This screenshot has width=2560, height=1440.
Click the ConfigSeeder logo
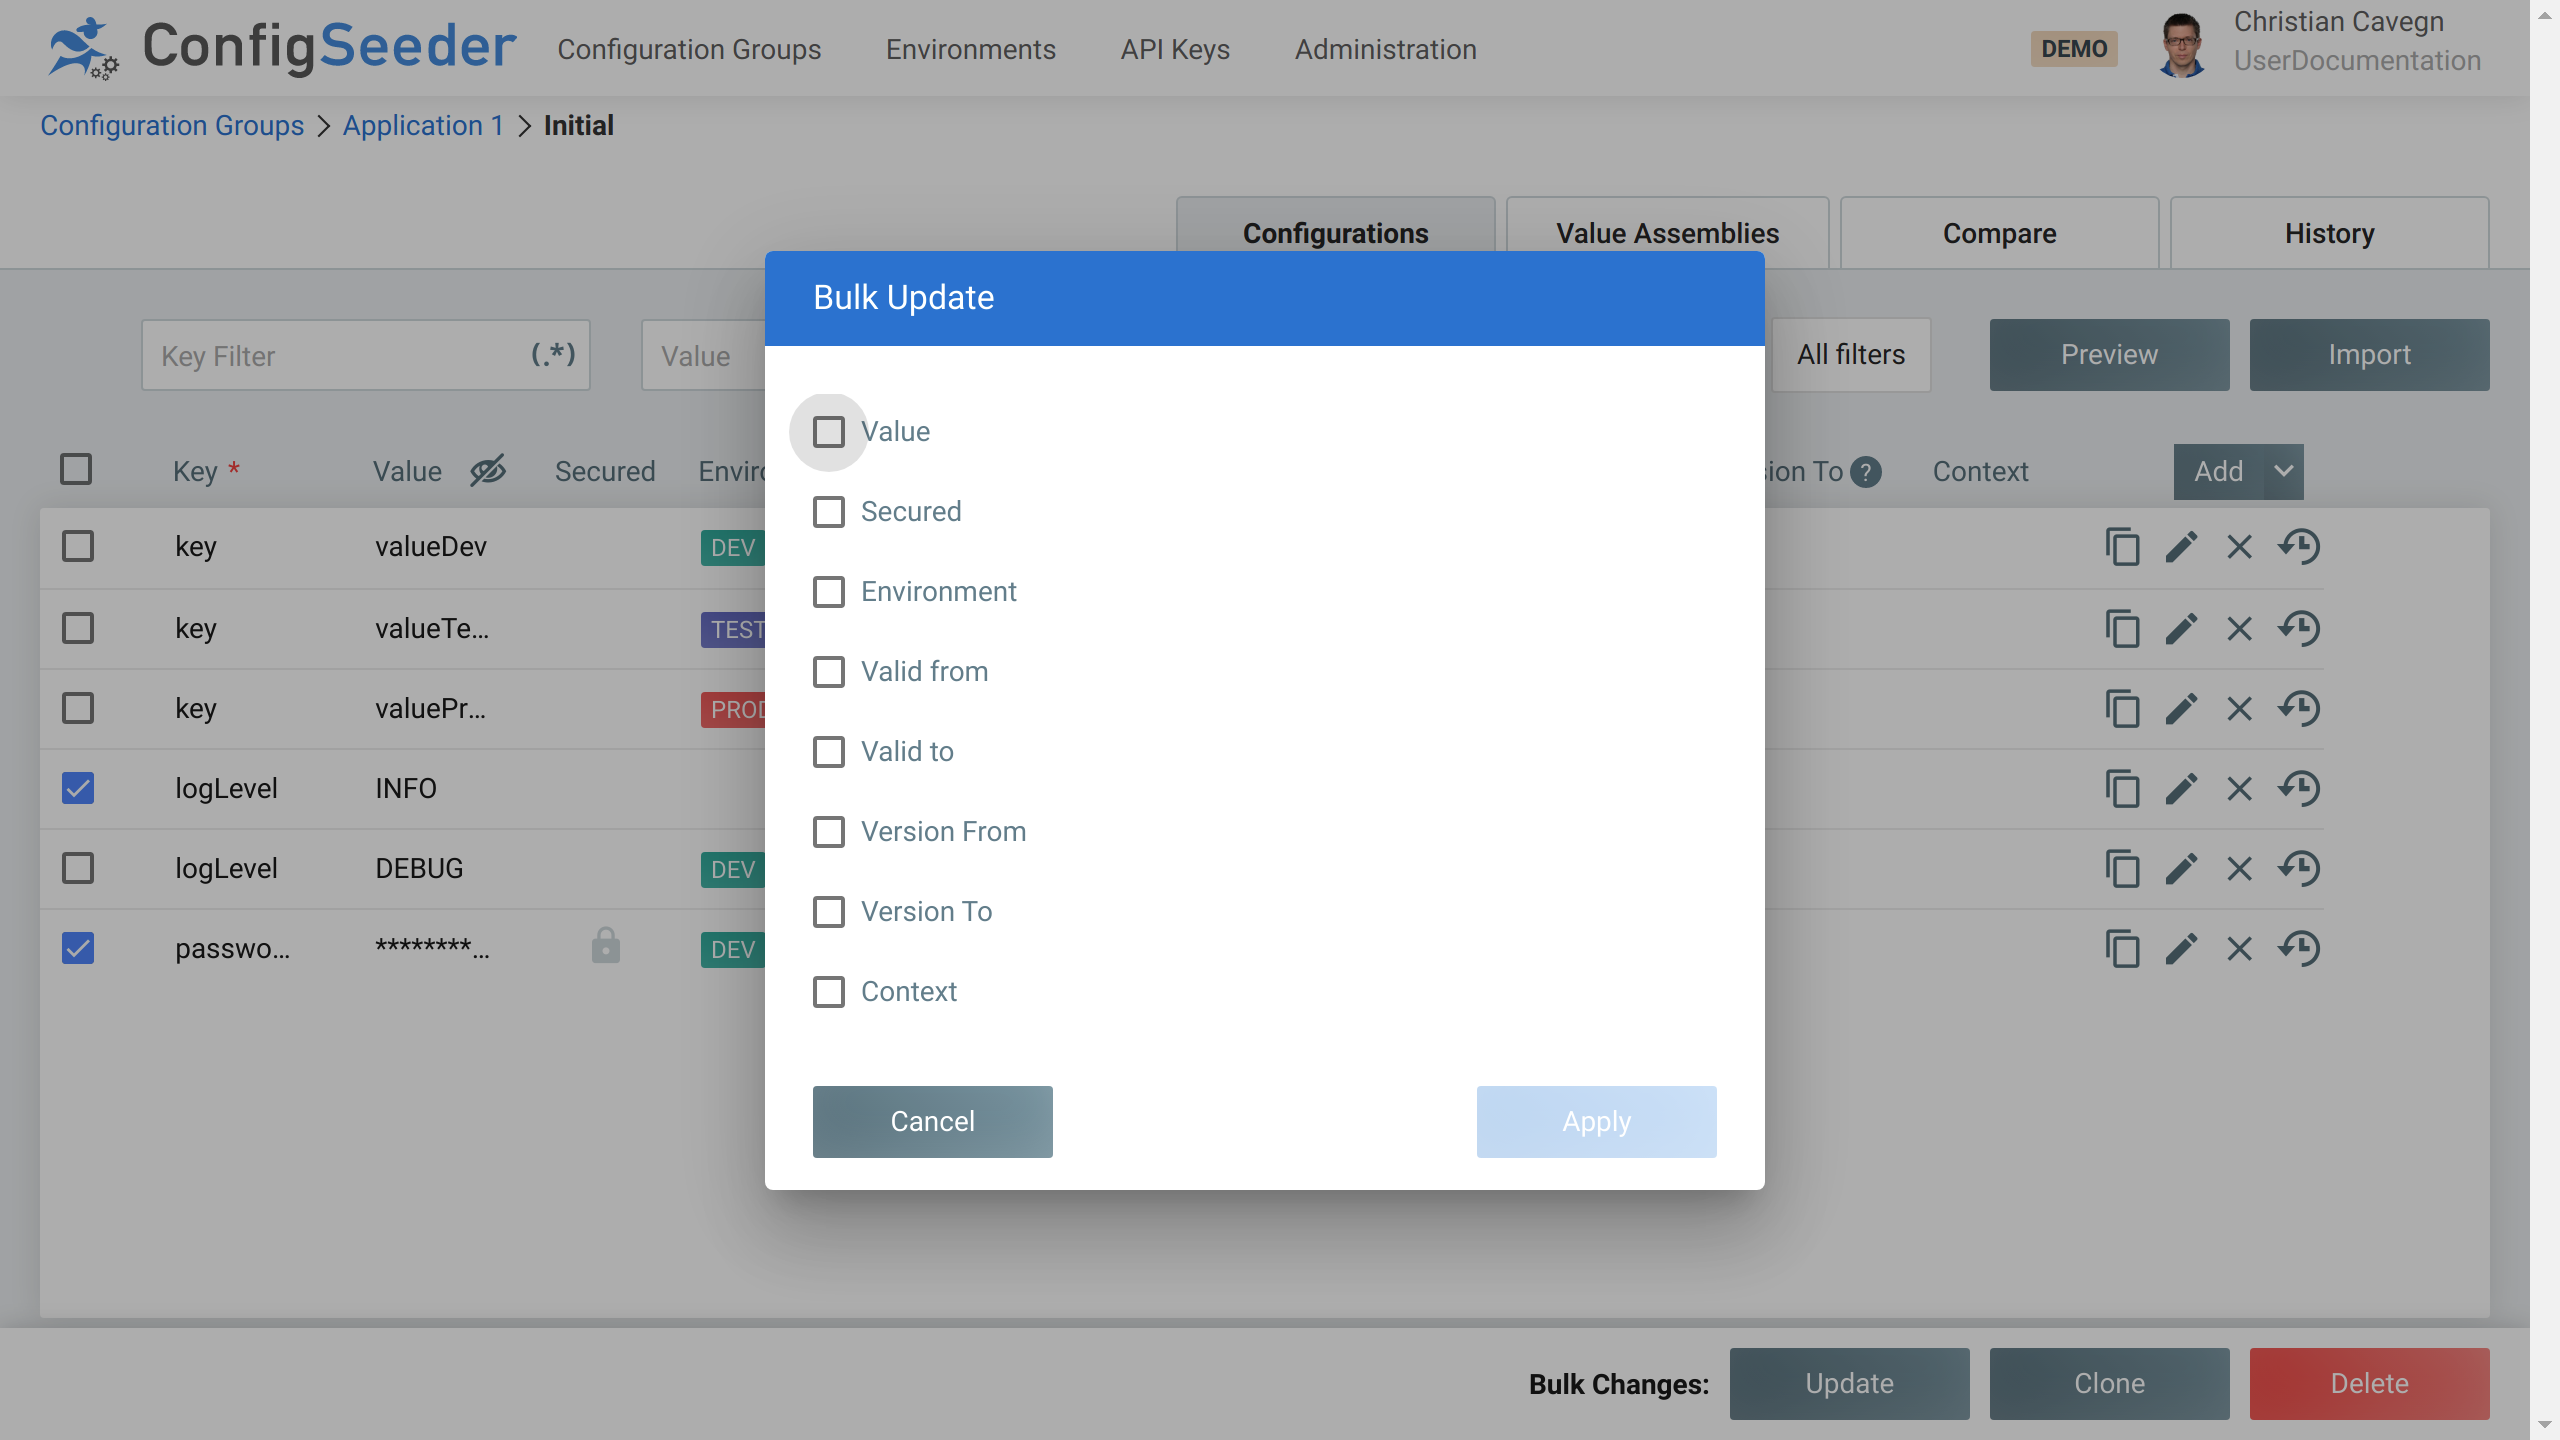(281, 48)
